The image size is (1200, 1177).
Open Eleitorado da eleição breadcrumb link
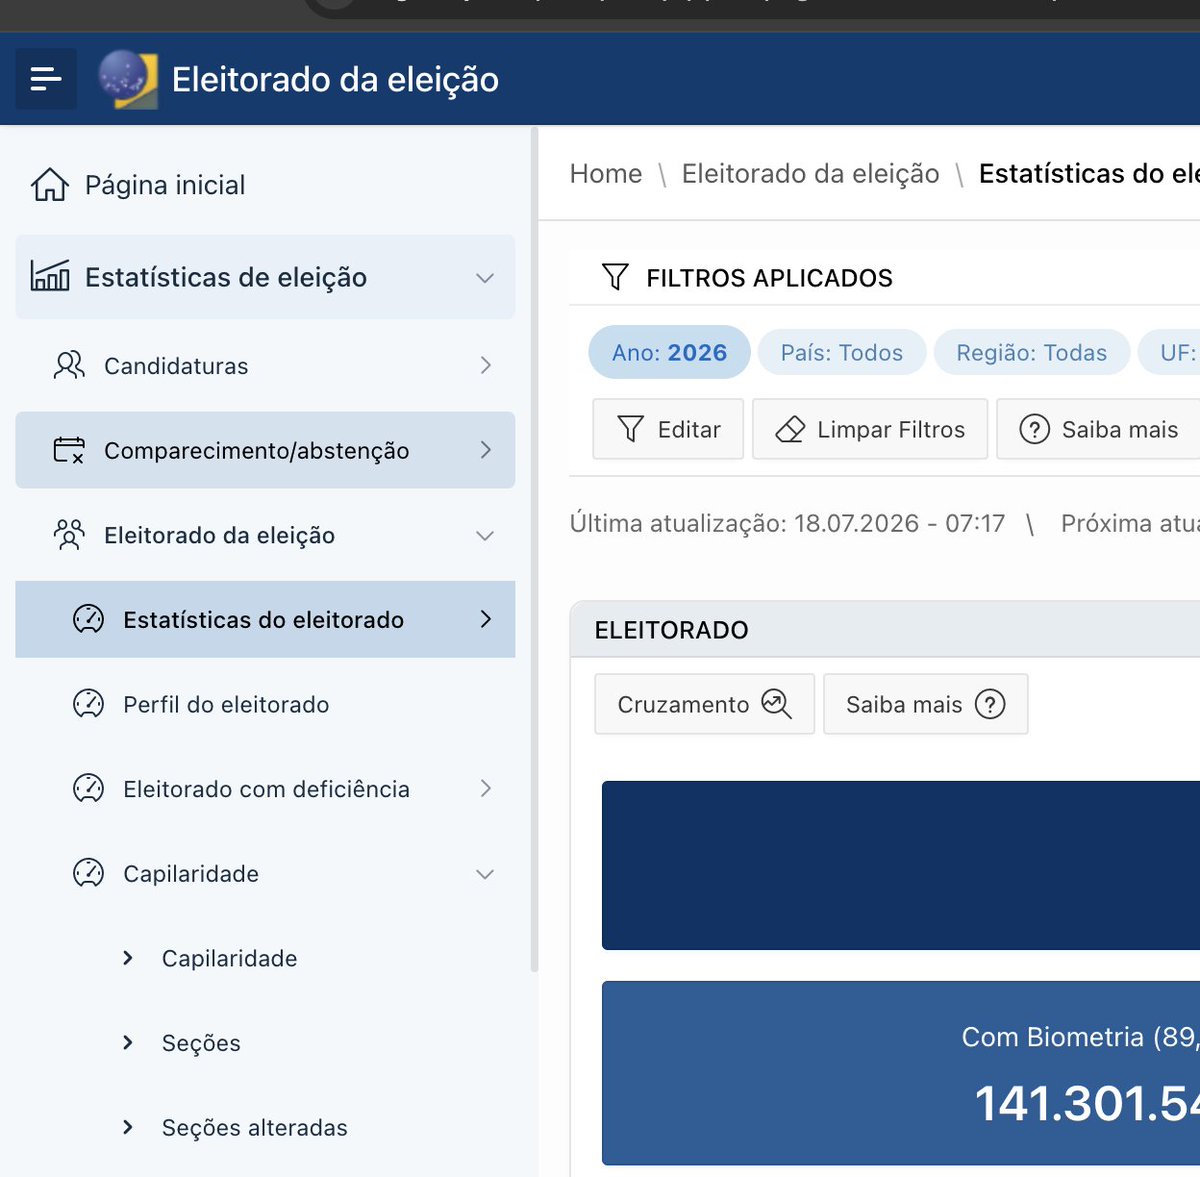coord(811,173)
